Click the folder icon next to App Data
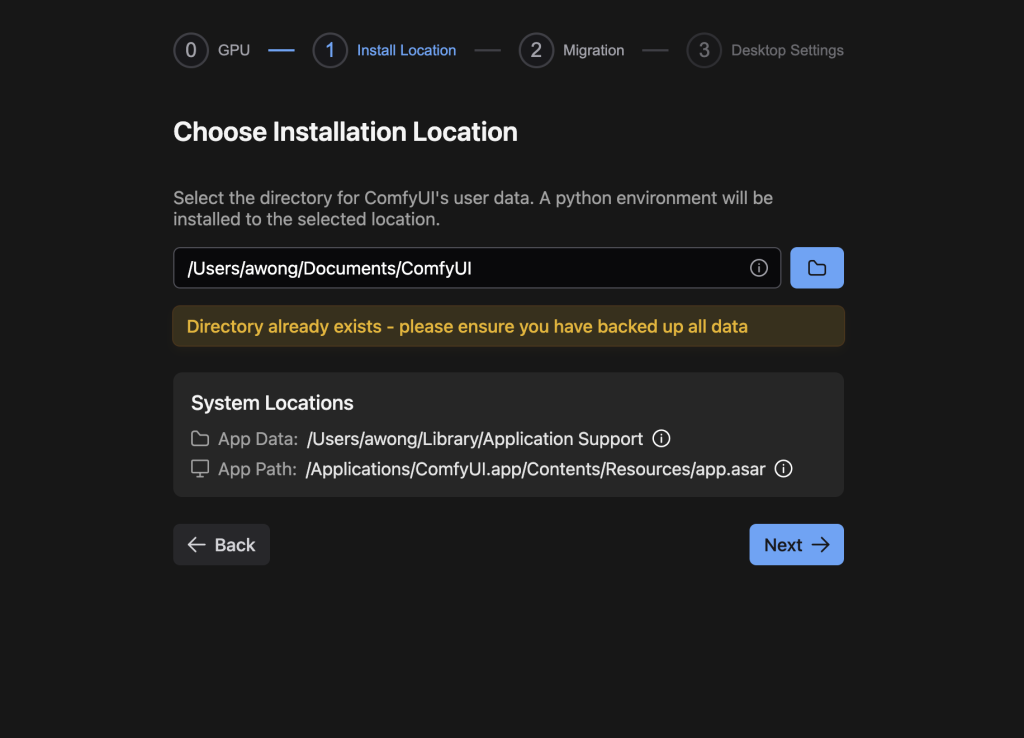 click(200, 439)
